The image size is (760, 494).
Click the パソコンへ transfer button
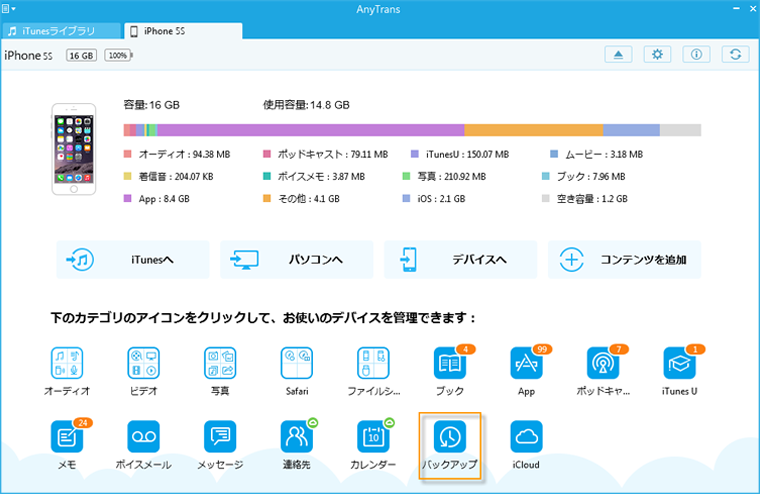coord(297,260)
